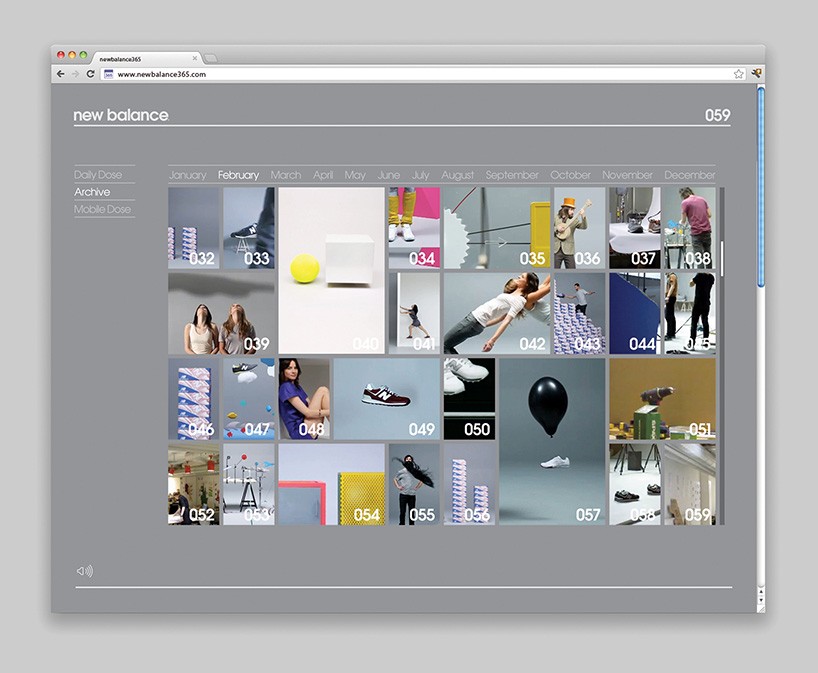Open thumbnail 040 with yellow ball and cube
The height and width of the screenshot is (673, 818).
[331, 271]
